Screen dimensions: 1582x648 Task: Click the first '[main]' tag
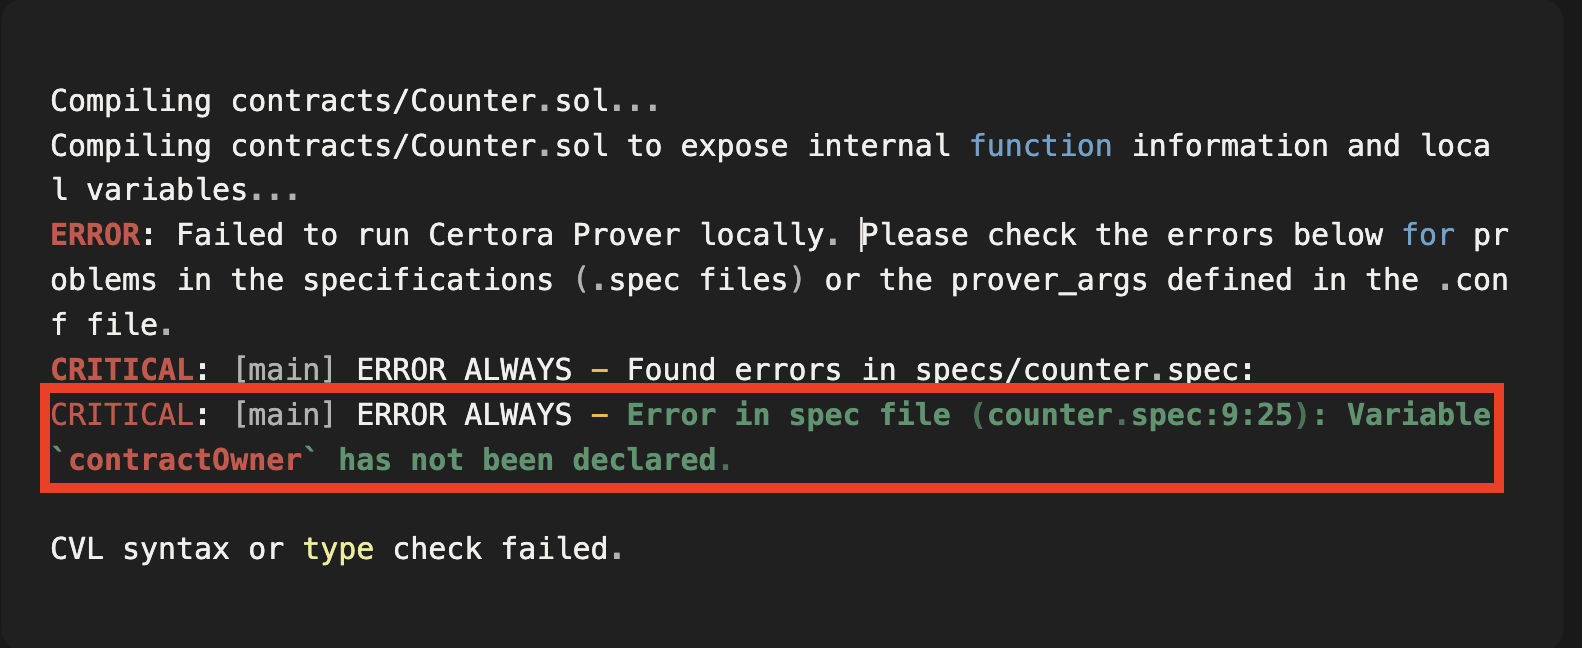(x=283, y=370)
